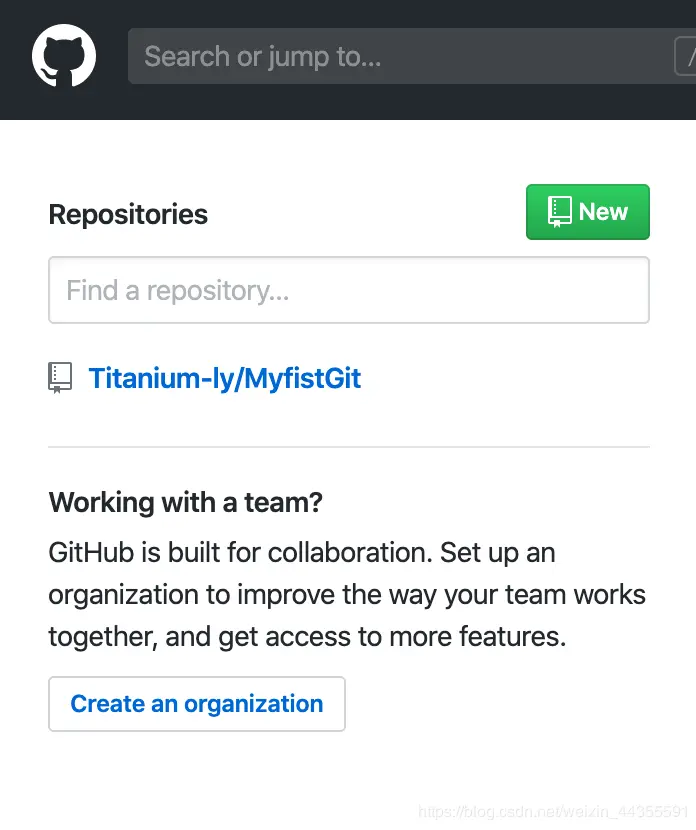Focus the 'Find a repository...' filter box
Image resolution: width=696 pixels, height=830 pixels.
coord(349,290)
